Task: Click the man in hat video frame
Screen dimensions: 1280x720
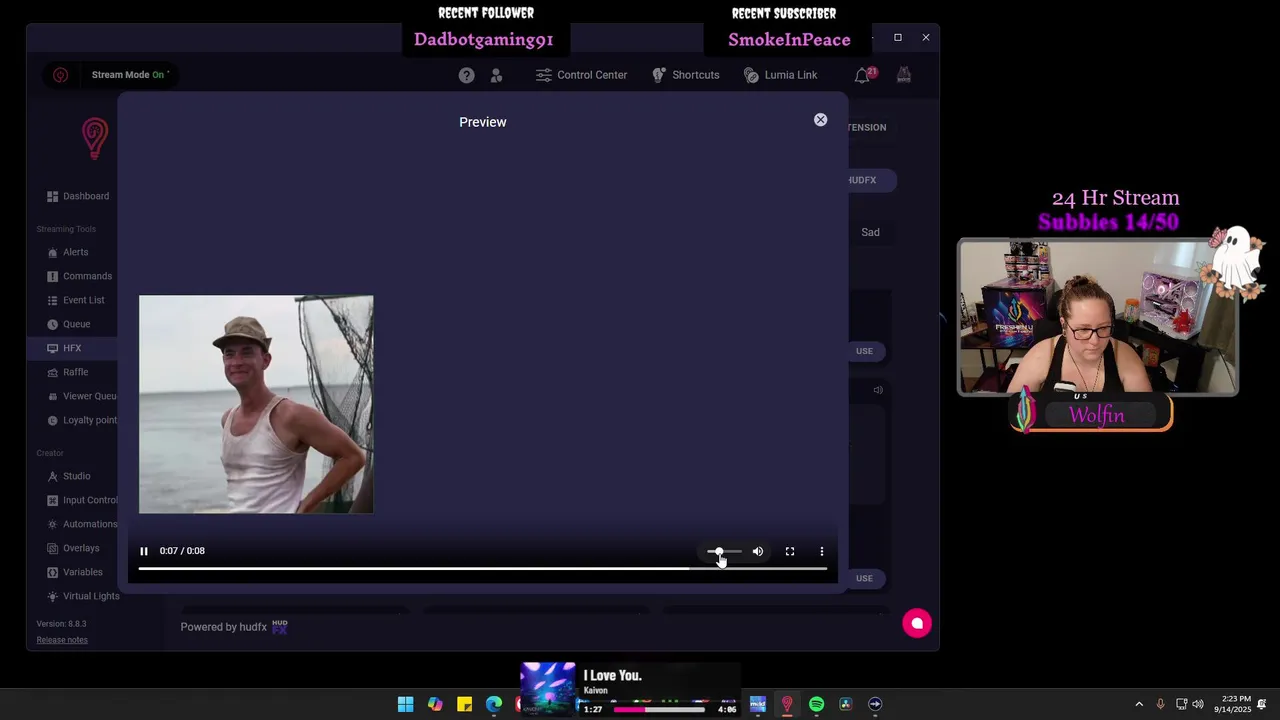Action: [256, 404]
